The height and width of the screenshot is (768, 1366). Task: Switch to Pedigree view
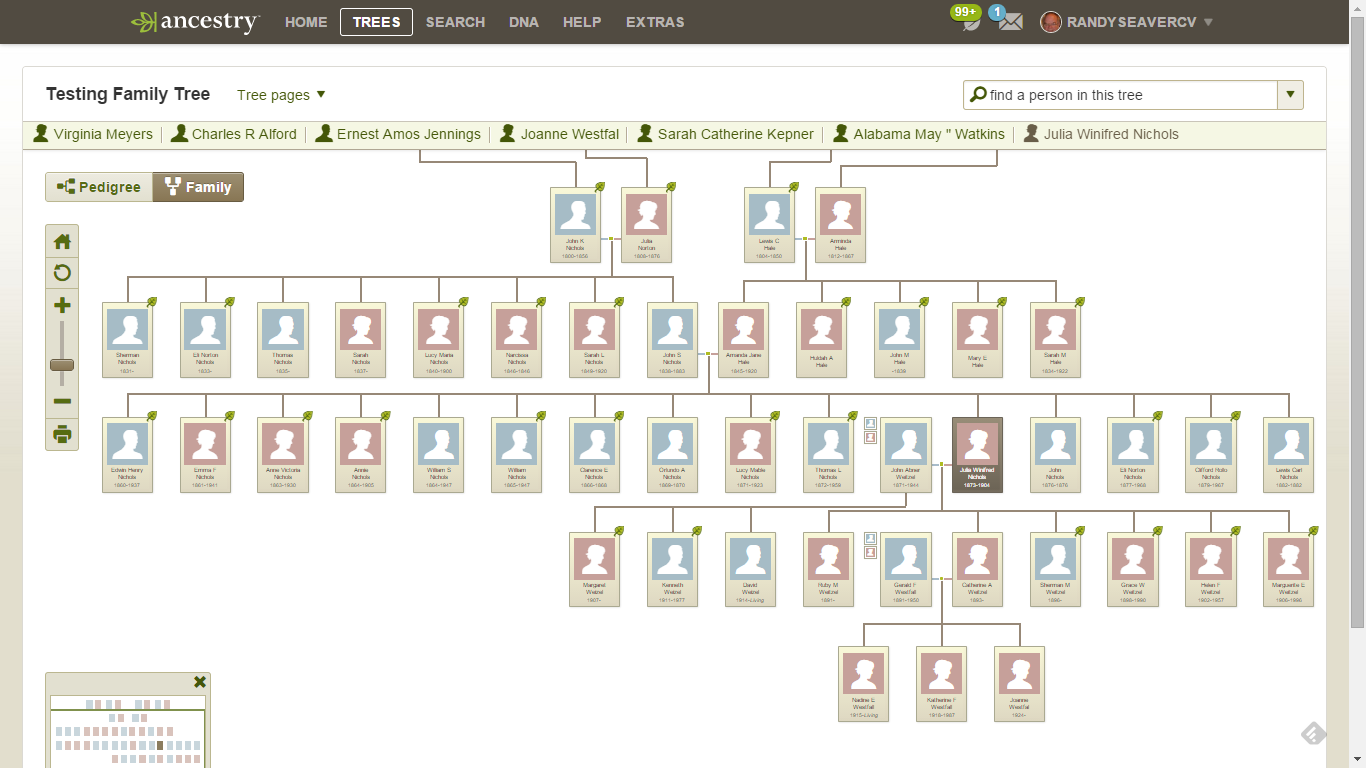tap(98, 186)
